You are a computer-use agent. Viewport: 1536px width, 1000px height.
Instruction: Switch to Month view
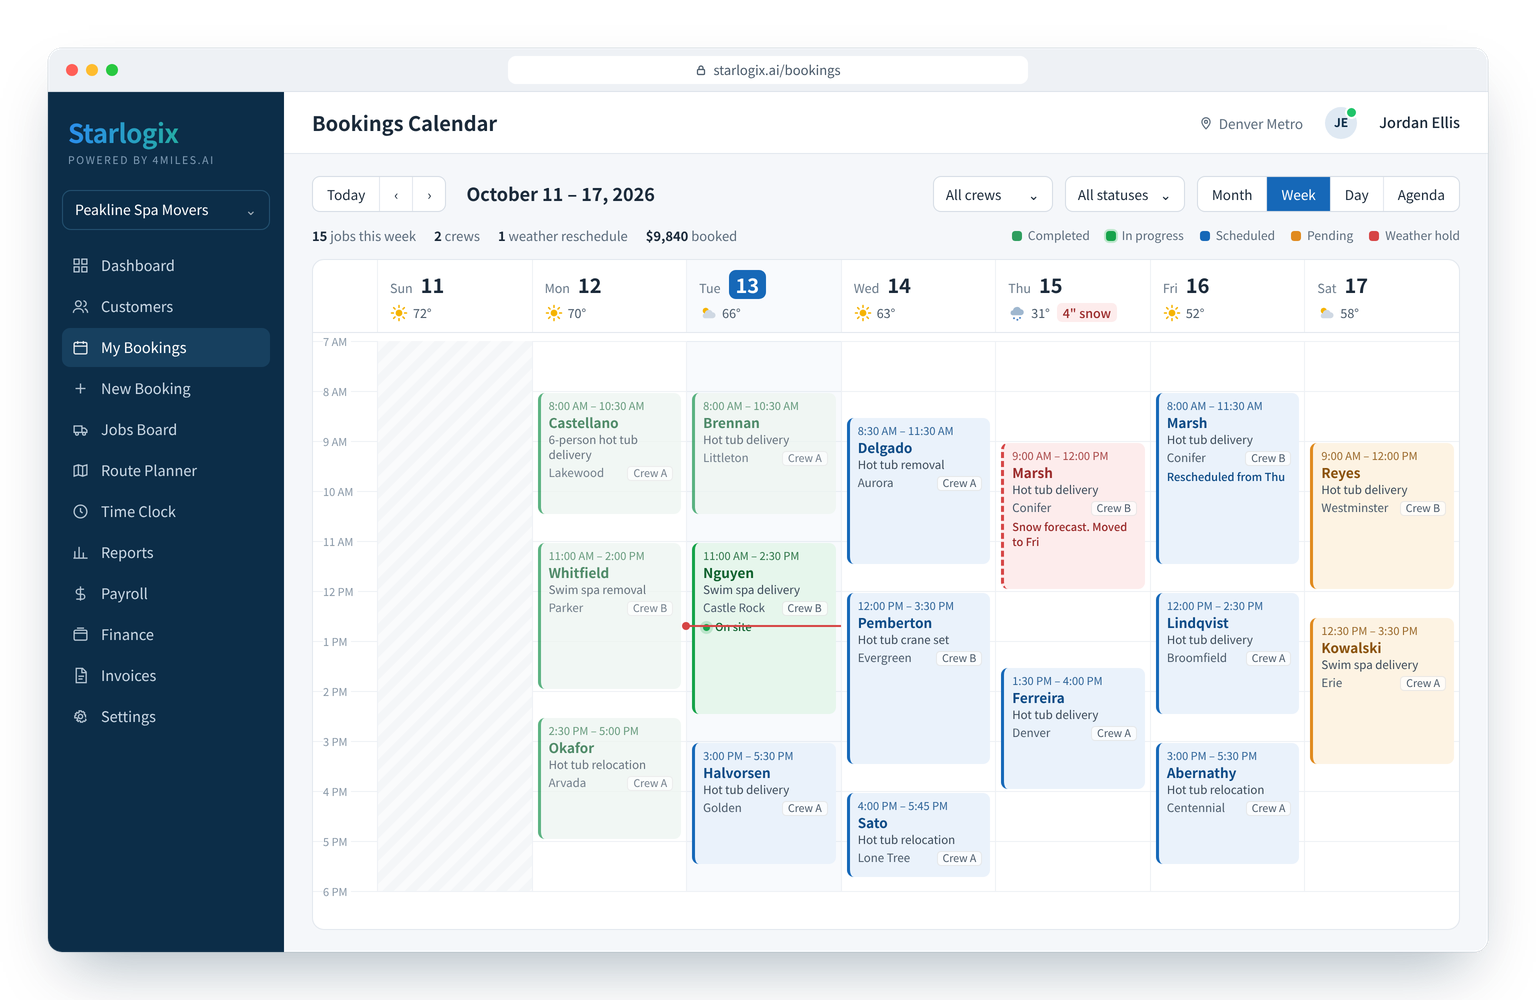coord(1232,195)
